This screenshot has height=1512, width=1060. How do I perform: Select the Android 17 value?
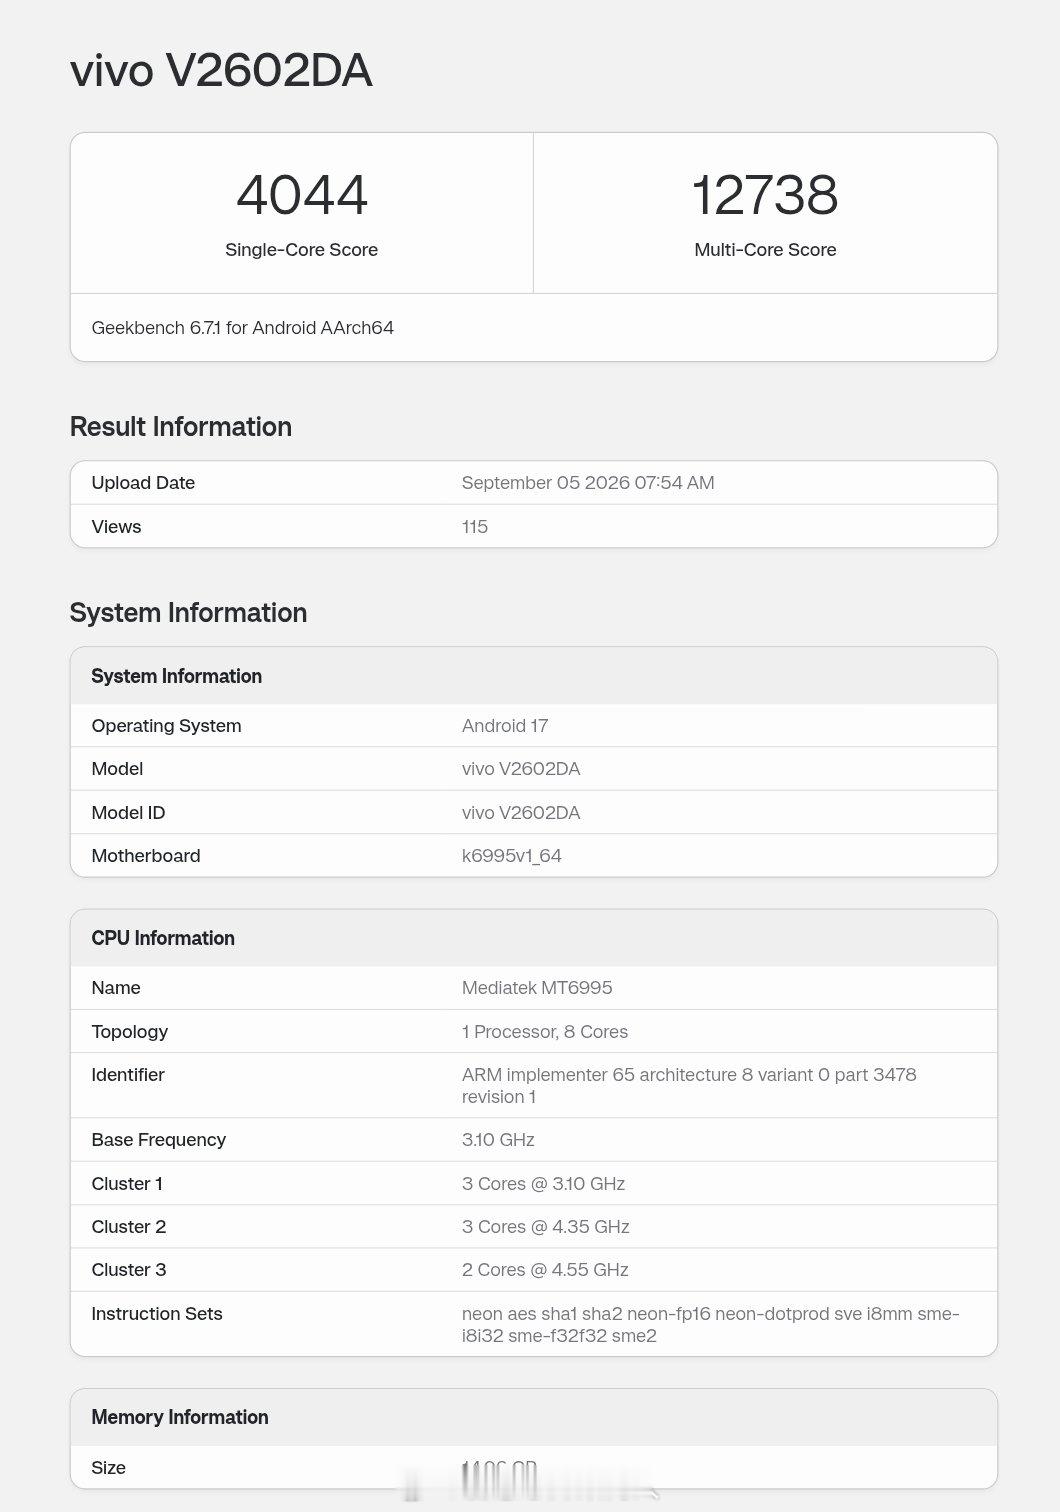tap(505, 726)
